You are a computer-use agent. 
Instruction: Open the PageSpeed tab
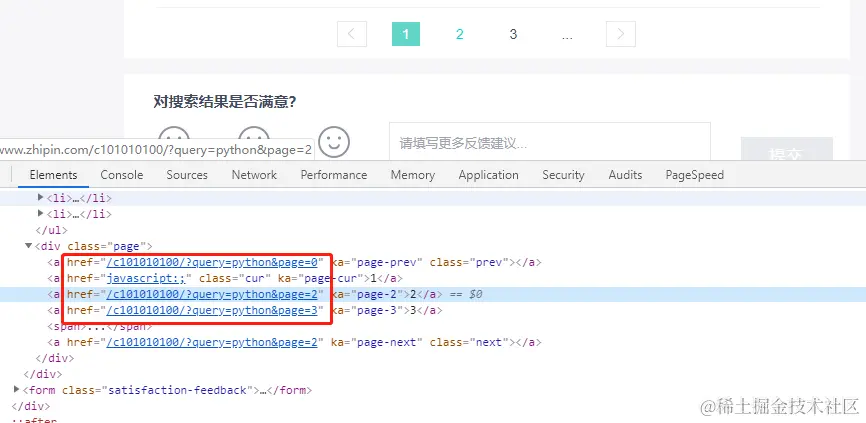694,175
